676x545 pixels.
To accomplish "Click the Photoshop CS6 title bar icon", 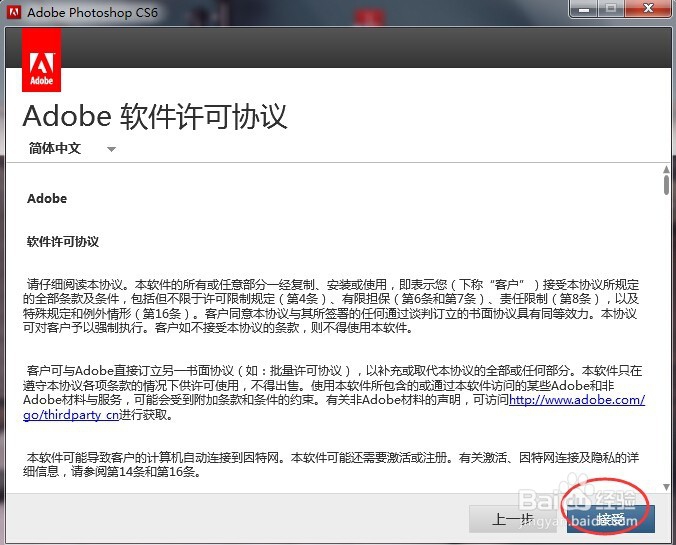I will click(14, 12).
